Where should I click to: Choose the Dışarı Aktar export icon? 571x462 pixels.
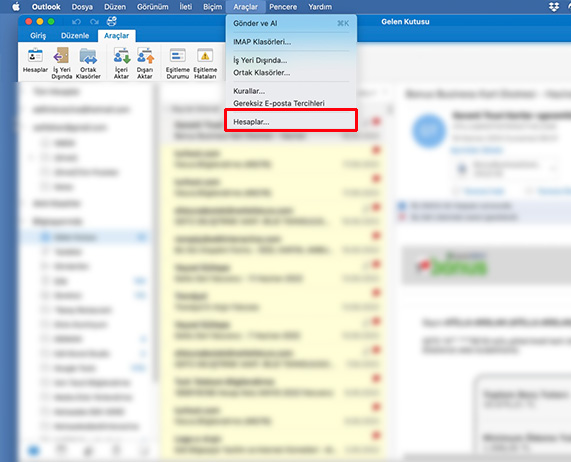coord(145,63)
